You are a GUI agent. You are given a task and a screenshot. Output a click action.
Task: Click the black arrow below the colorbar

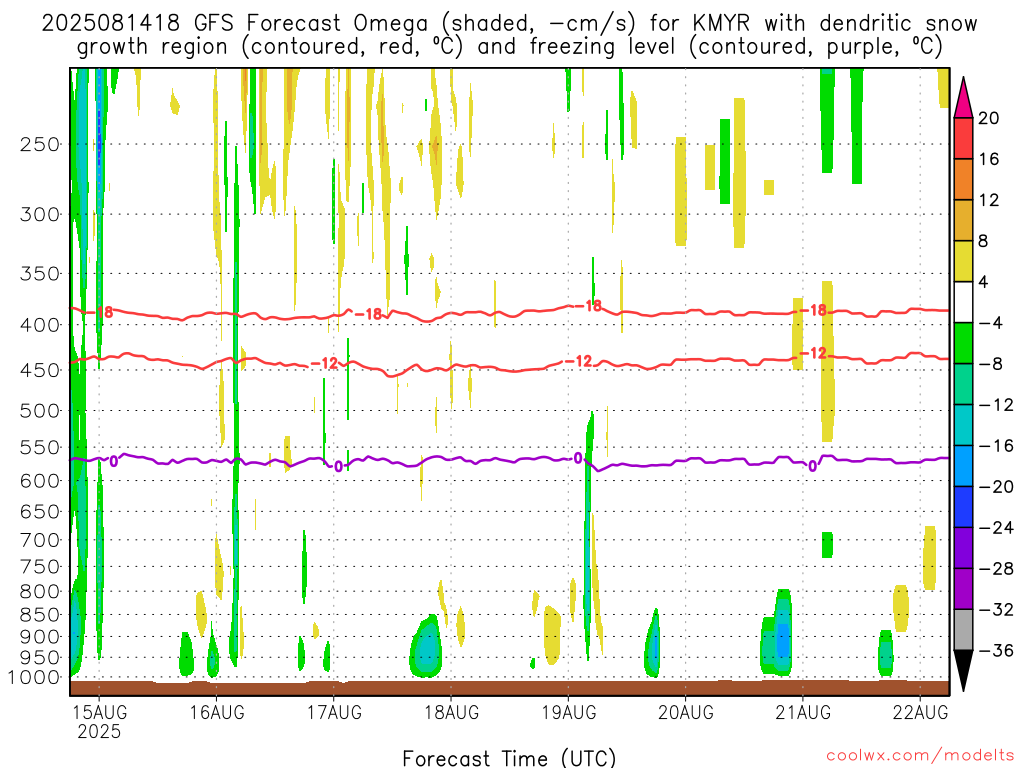coord(963,671)
